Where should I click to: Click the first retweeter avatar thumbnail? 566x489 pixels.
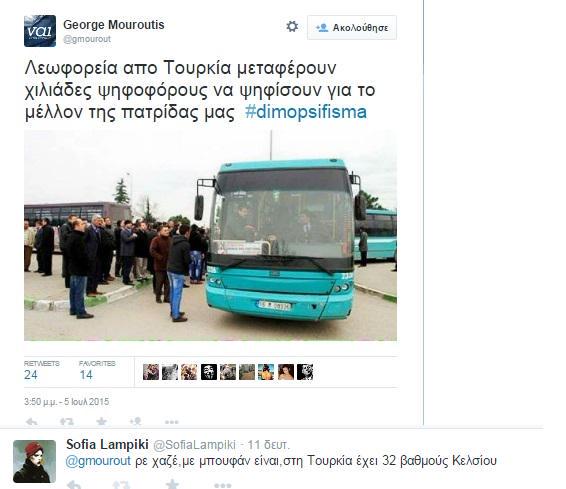coord(151,372)
